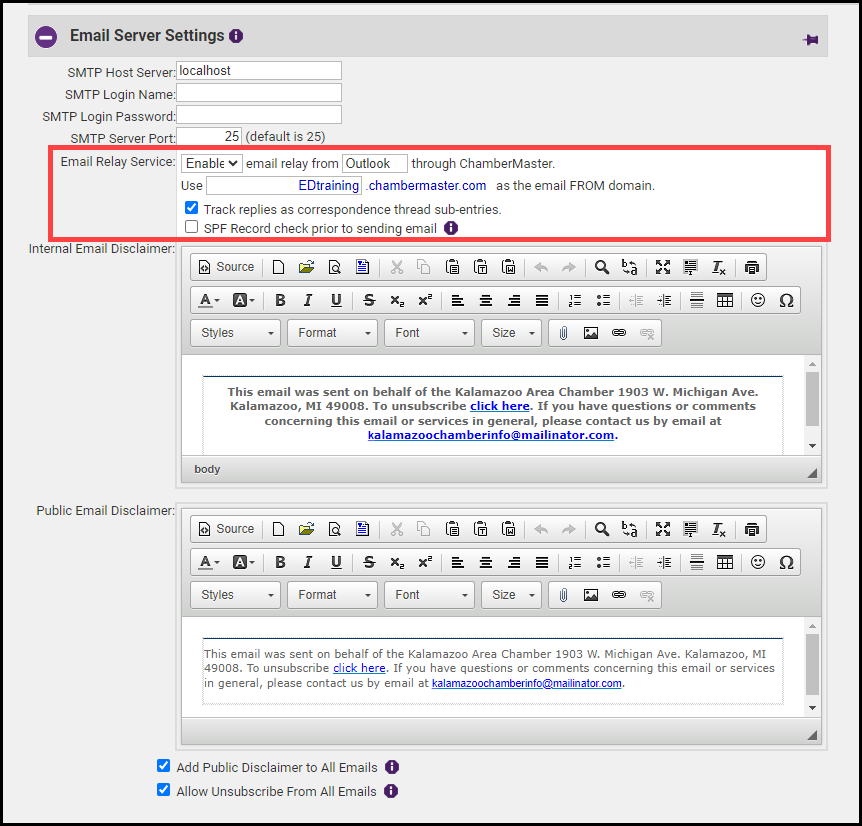The image size is (862, 826).
Task: Uncheck Track replies as correspondence thread sub-entries
Action: point(192,209)
